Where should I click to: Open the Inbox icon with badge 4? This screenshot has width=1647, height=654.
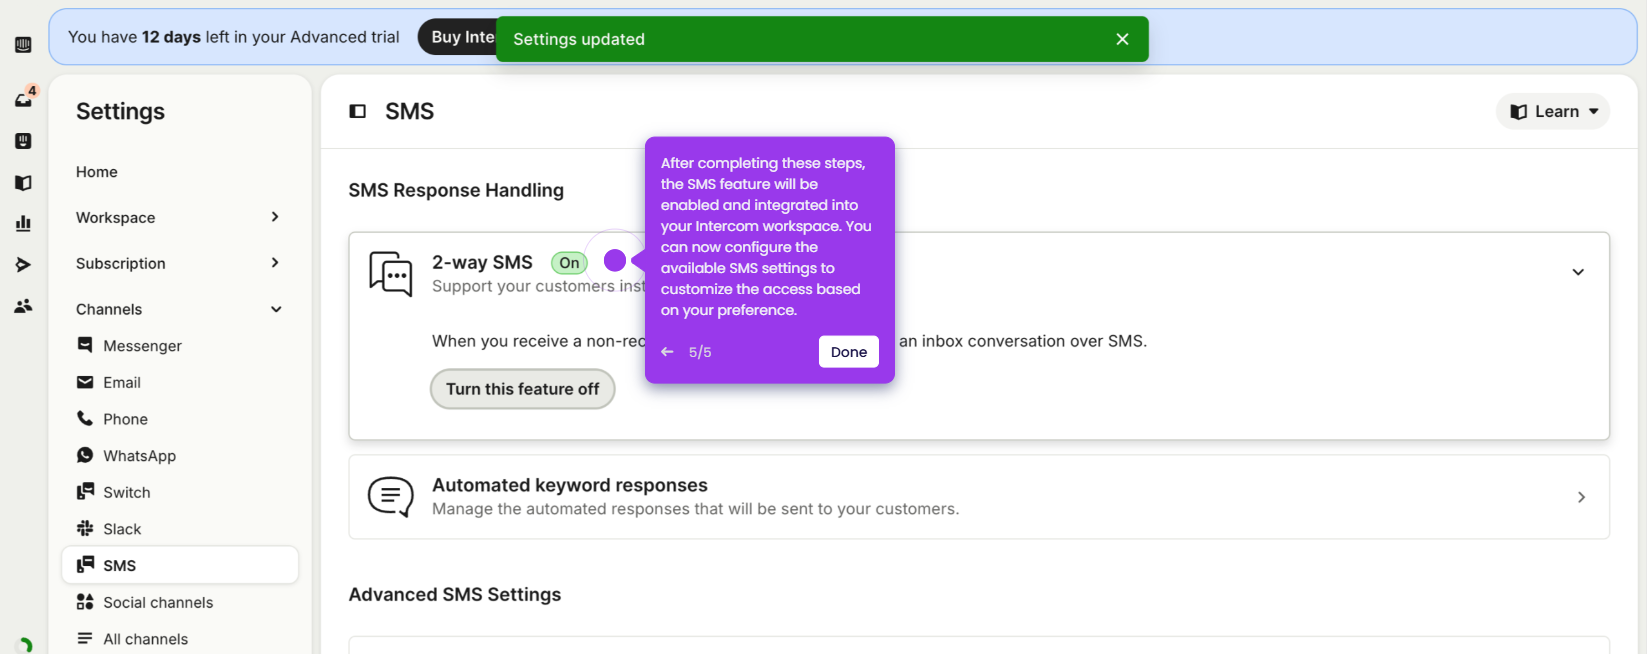[24, 97]
